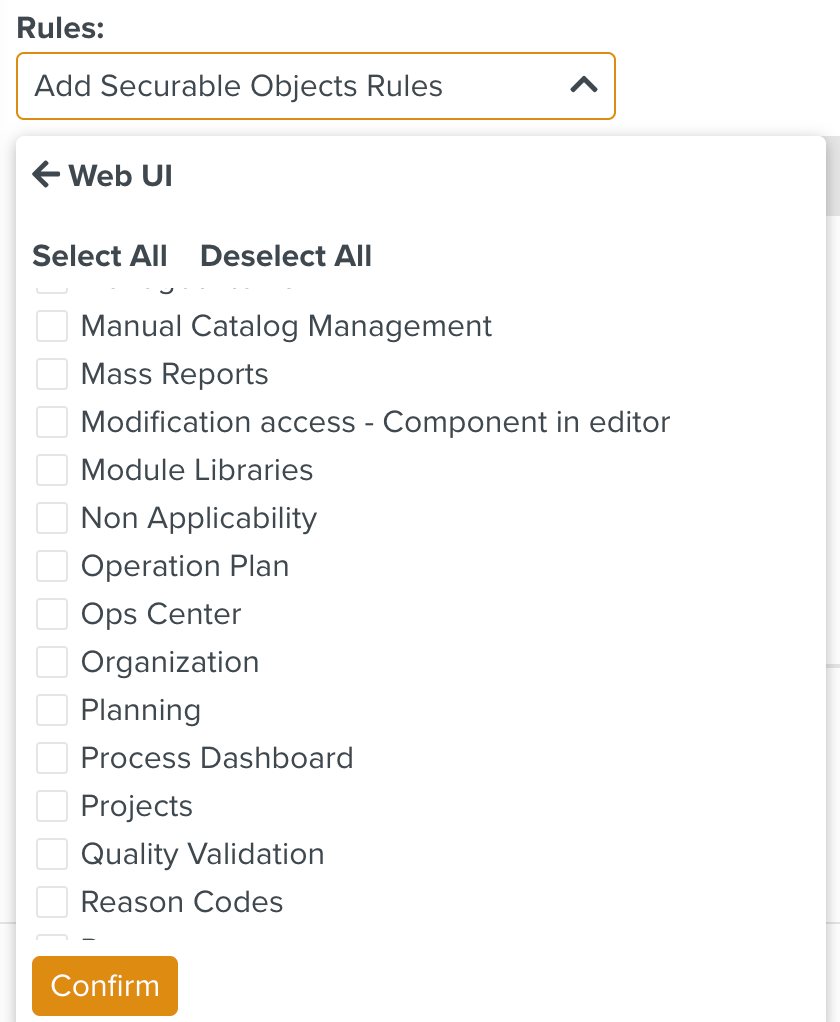Image resolution: width=840 pixels, height=1022 pixels.
Task: Check the Projects checkbox
Action: (x=52, y=806)
